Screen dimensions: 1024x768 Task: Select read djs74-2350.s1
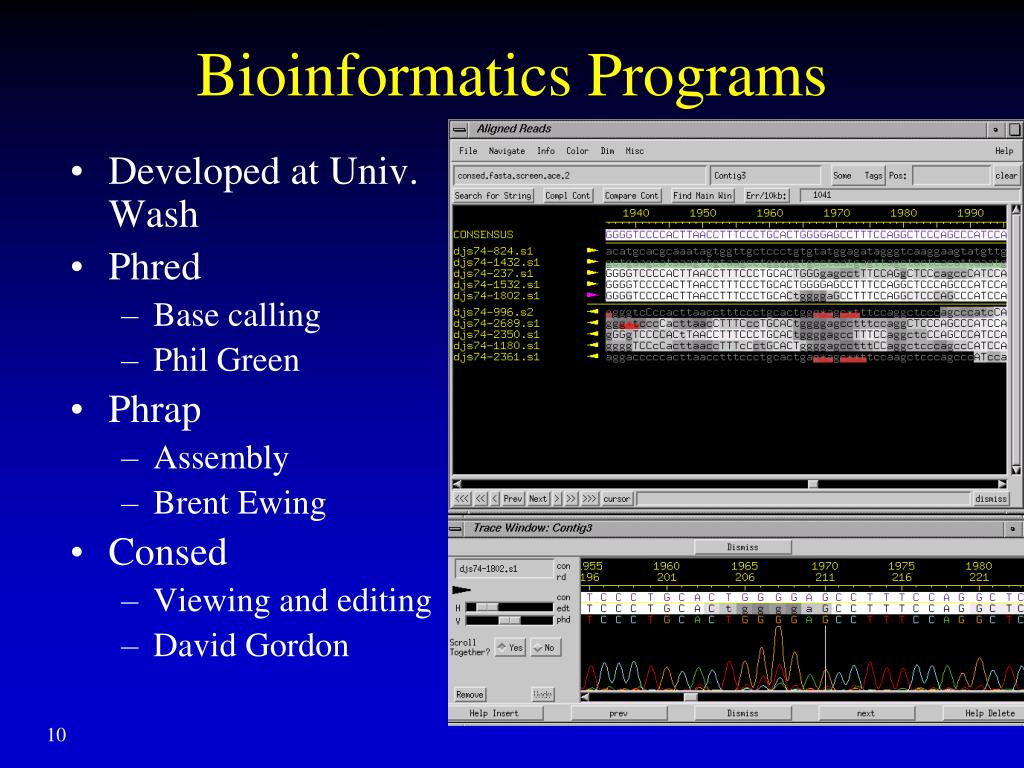coord(496,334)
